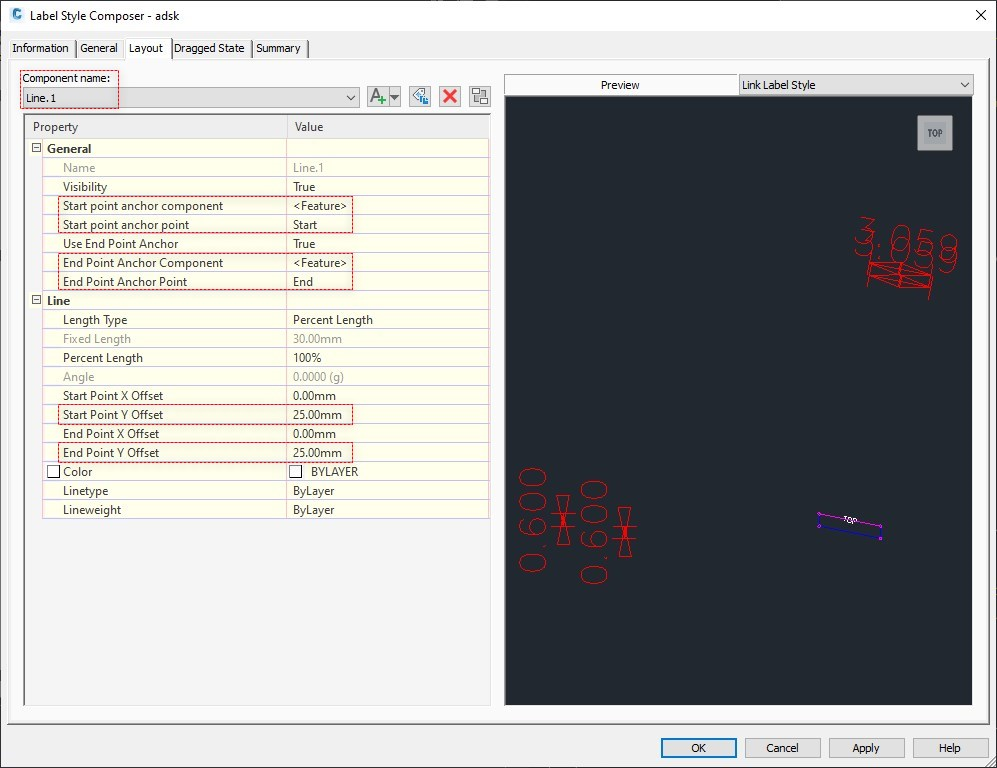Viewport: 997px width, 768px height.
Task: Click the TOP view cube in preview
Action: point(935,133)
